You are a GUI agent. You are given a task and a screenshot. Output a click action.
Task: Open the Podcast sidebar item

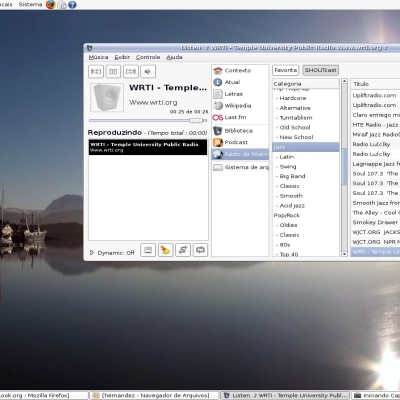pos(240,142)
